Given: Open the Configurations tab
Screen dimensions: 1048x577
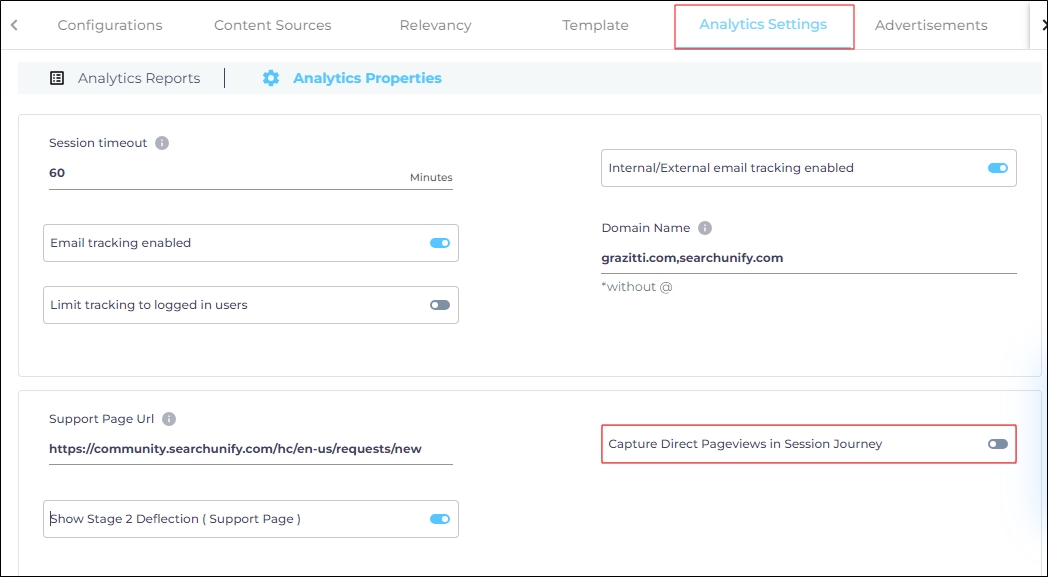Looking at the screenshot, I should [110, 25].
